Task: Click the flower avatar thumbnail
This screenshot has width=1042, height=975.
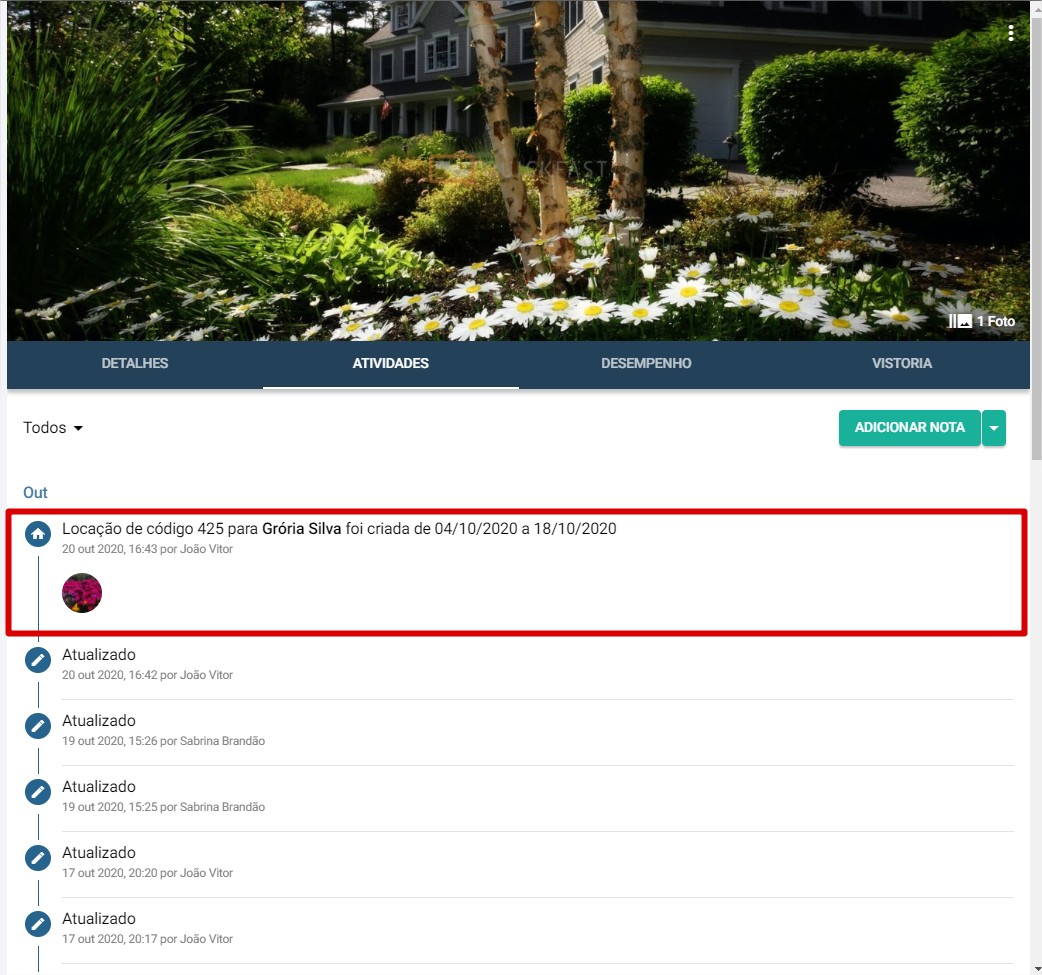Action: click(x=82, y=593)
